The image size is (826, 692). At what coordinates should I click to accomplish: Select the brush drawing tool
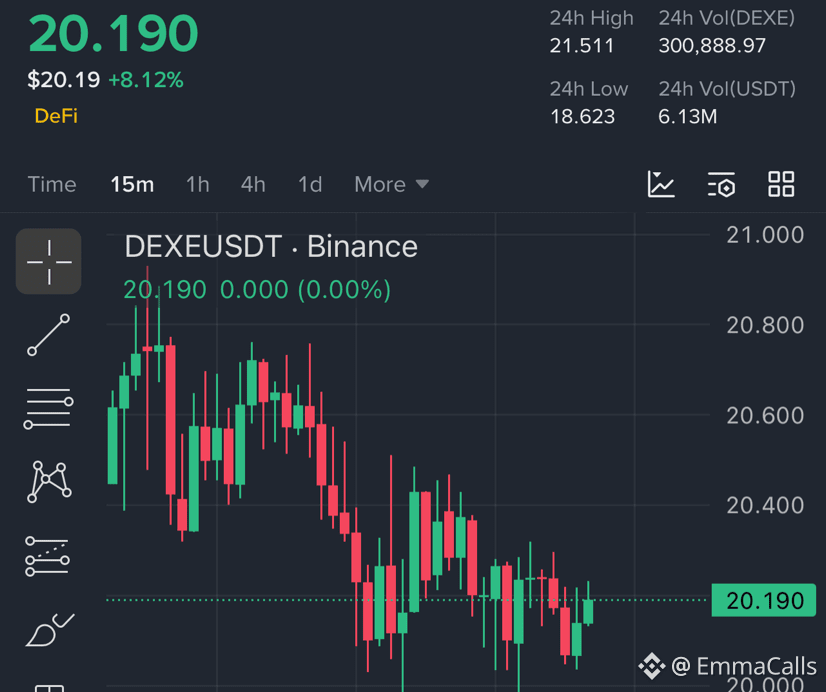50,630
